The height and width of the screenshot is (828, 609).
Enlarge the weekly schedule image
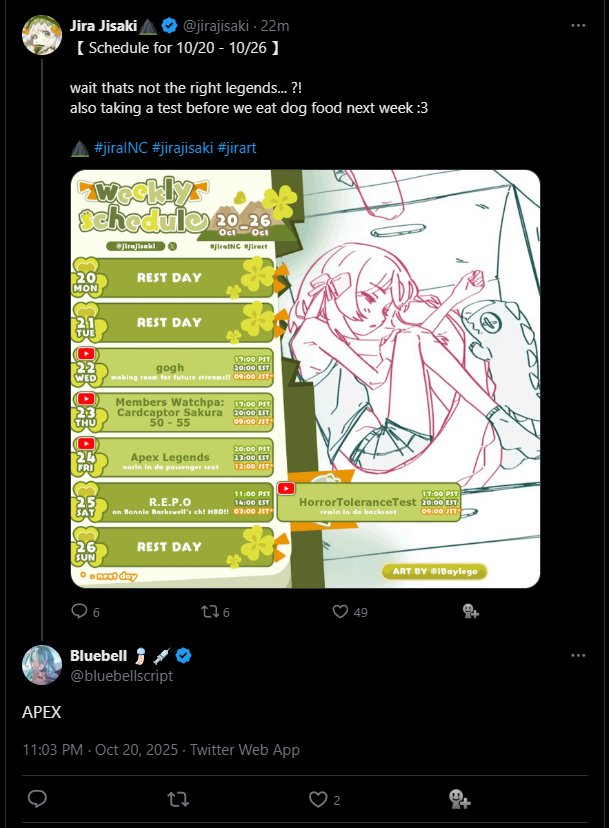pyautogui.click(x=305, y=379)
